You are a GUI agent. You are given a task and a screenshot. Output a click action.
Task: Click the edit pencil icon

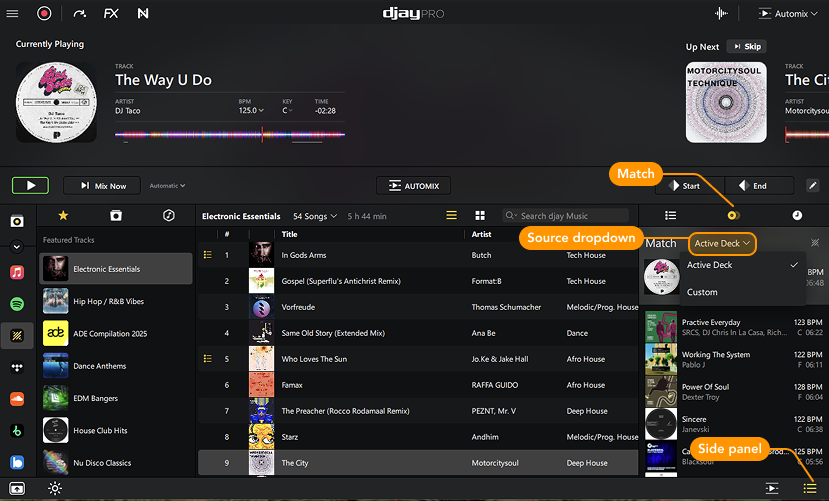pos(813,185)
